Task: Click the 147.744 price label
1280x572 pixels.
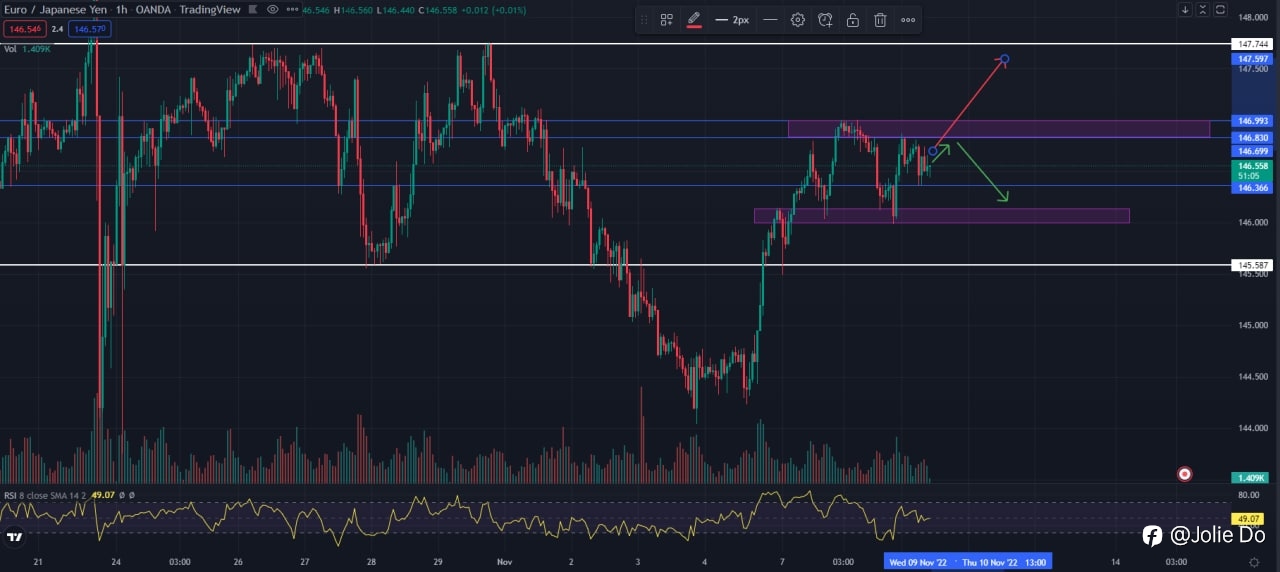Action: (x=1253, y=44)
